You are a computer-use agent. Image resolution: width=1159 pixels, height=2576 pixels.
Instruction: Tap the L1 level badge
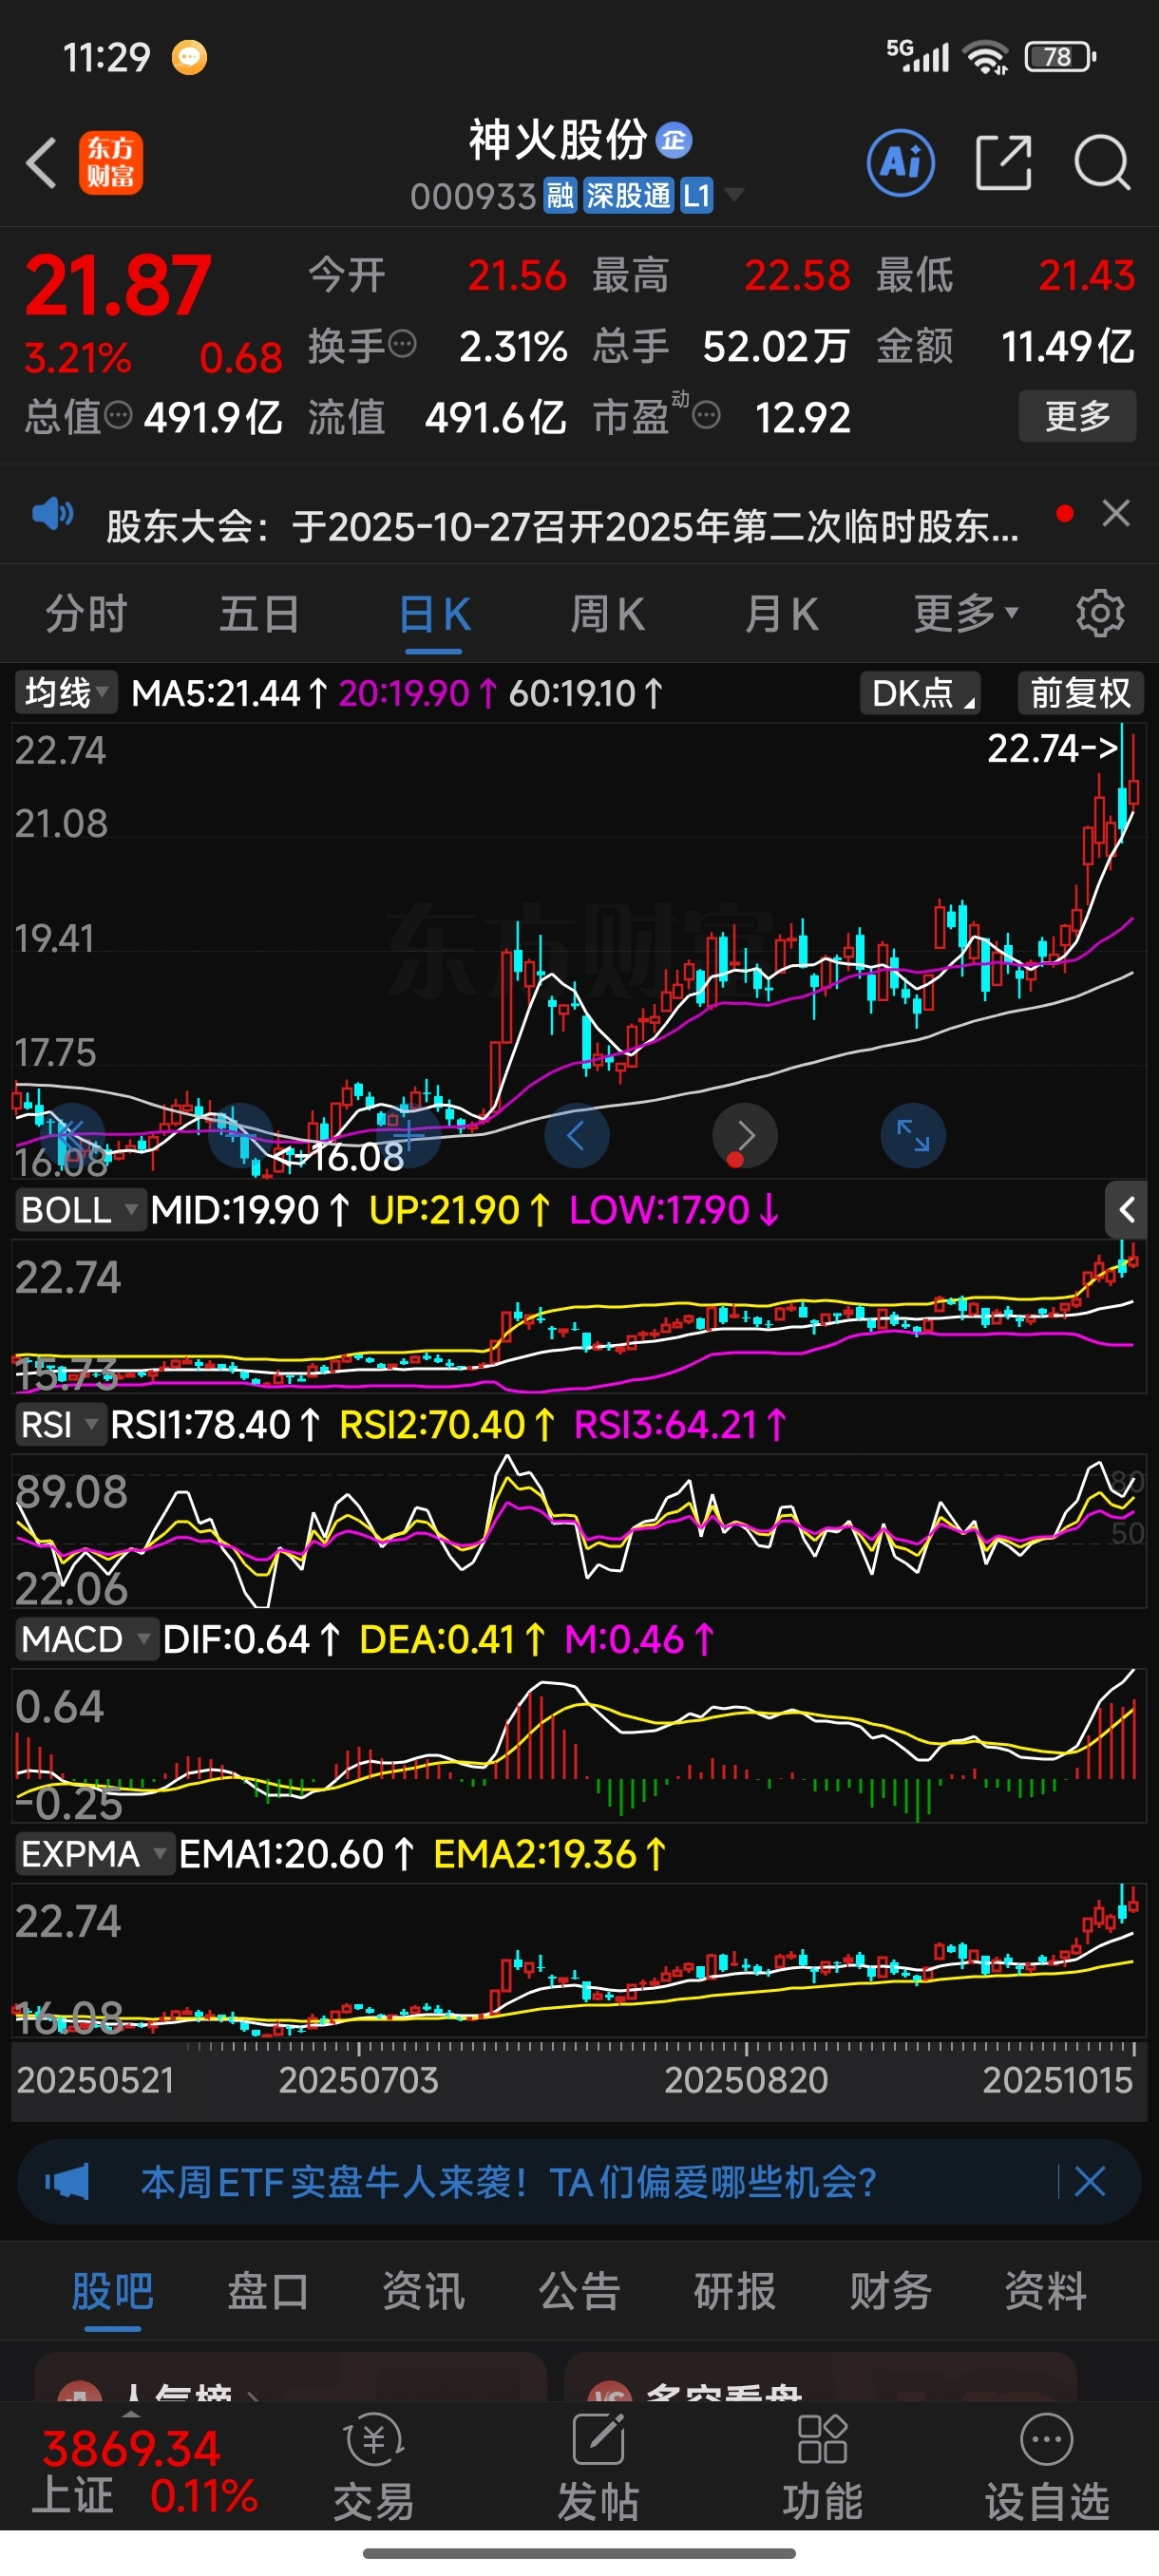pyautogui.click(x=696, y=196)
